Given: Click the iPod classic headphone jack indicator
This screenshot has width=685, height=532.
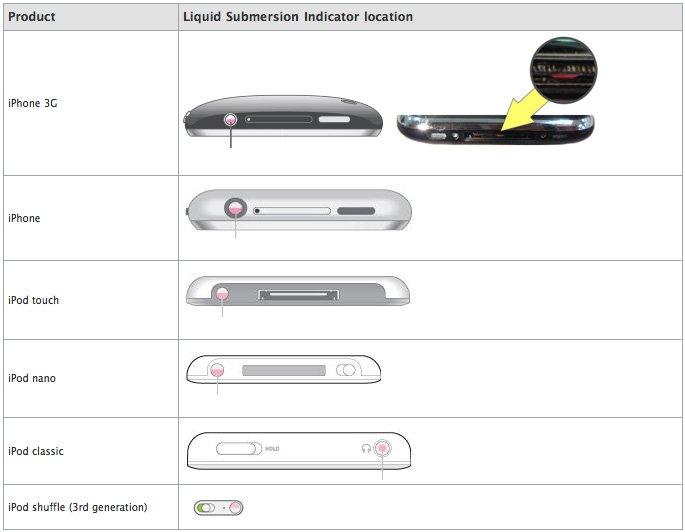Looking at the screenshot, I should coord(383,448).
